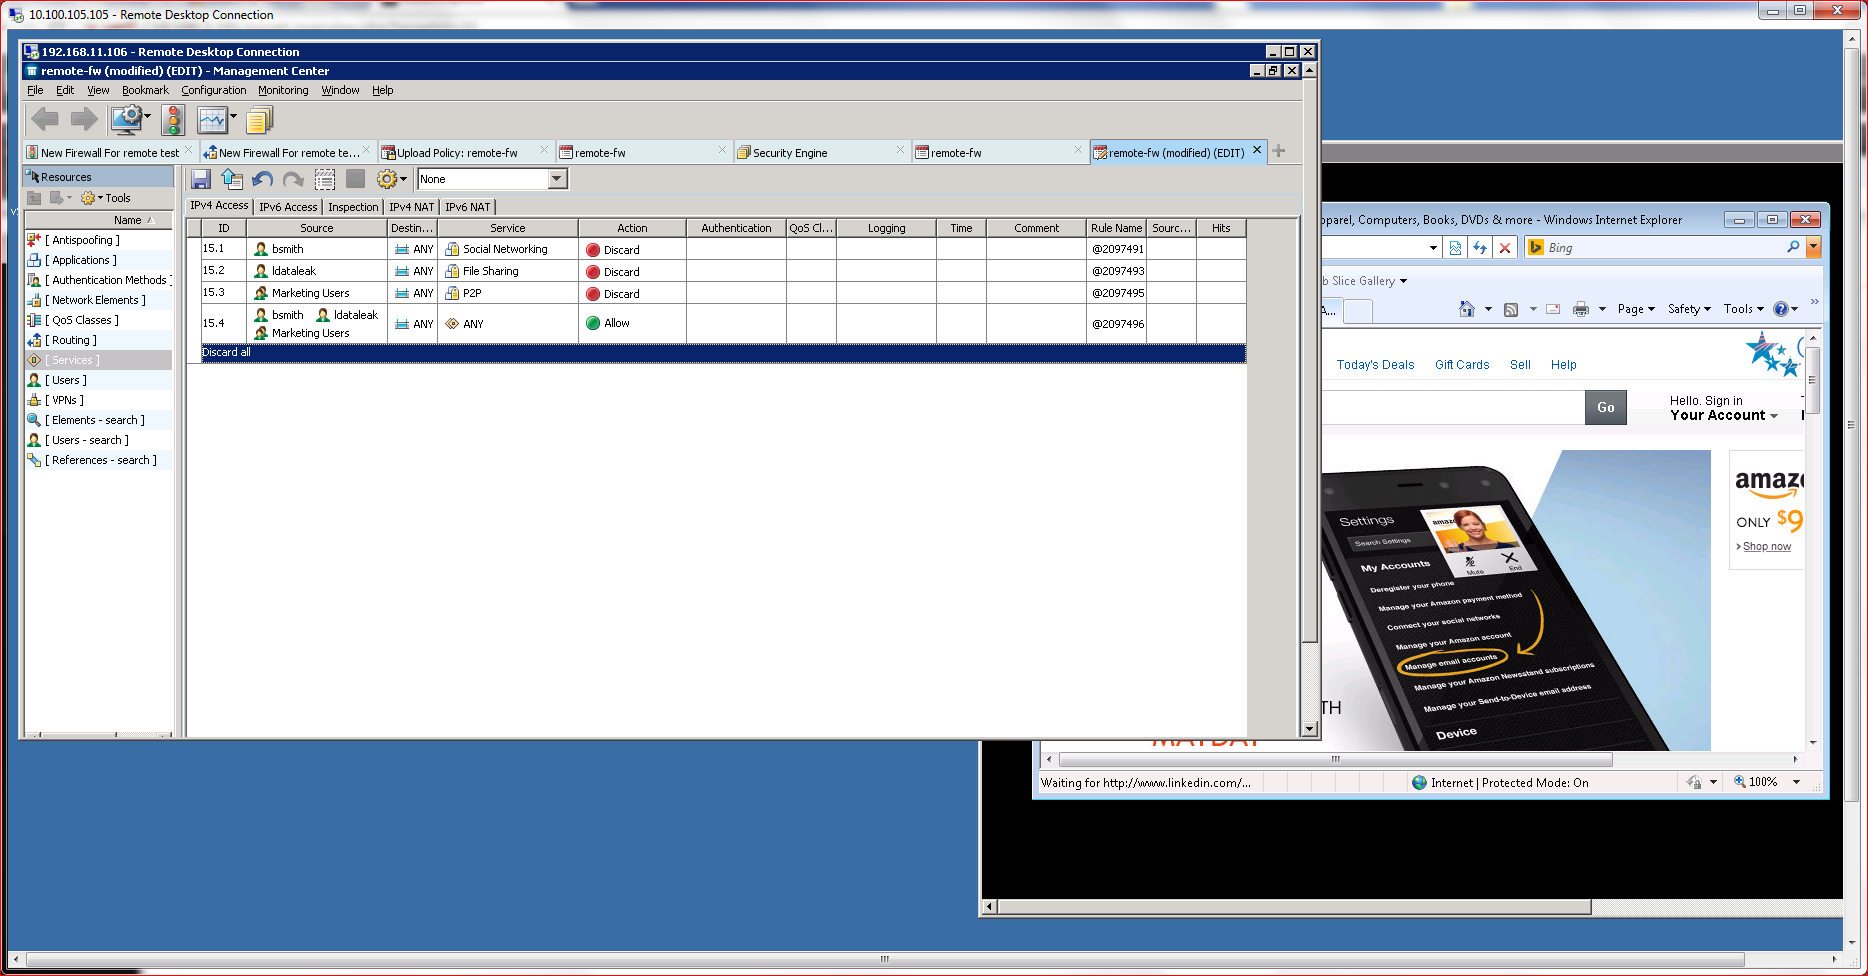Open the None filter combo box
The width and height of the screenshot is (1868, 976).
point(492,179)
